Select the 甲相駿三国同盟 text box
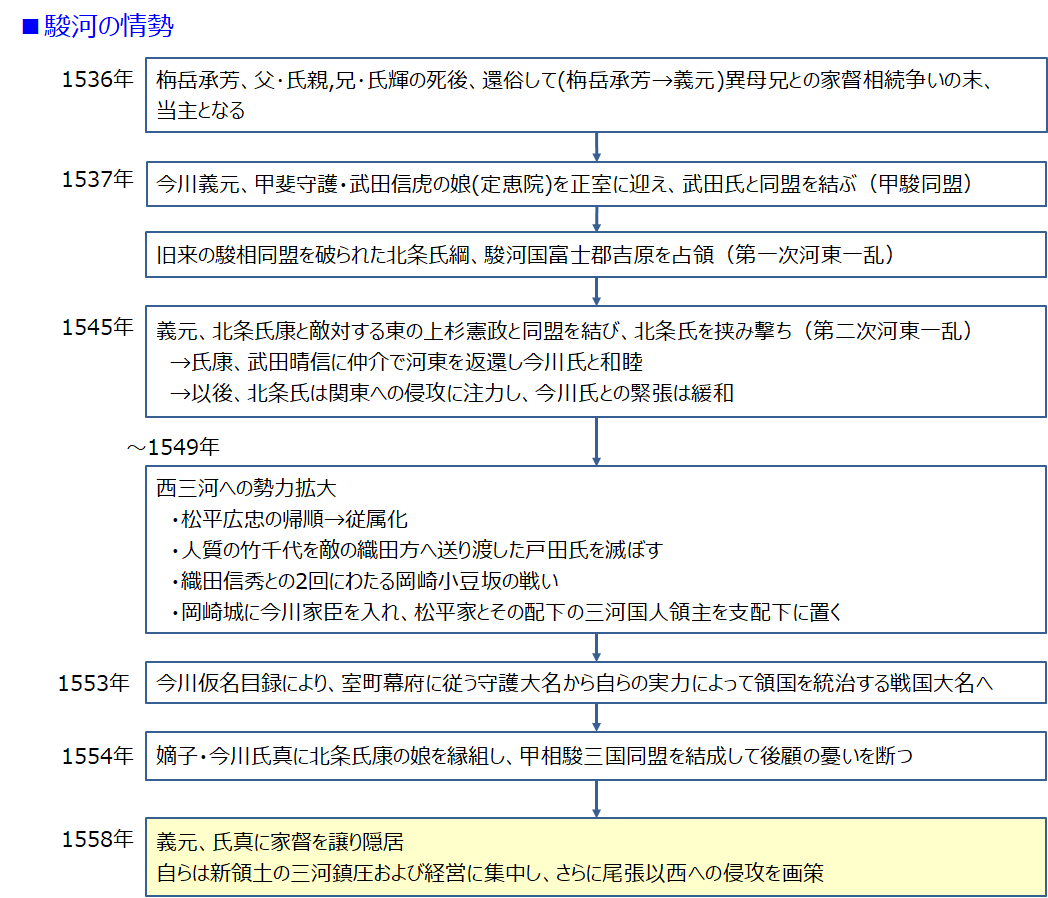Viewport: 1048px width, 898px height. [596, 756]
